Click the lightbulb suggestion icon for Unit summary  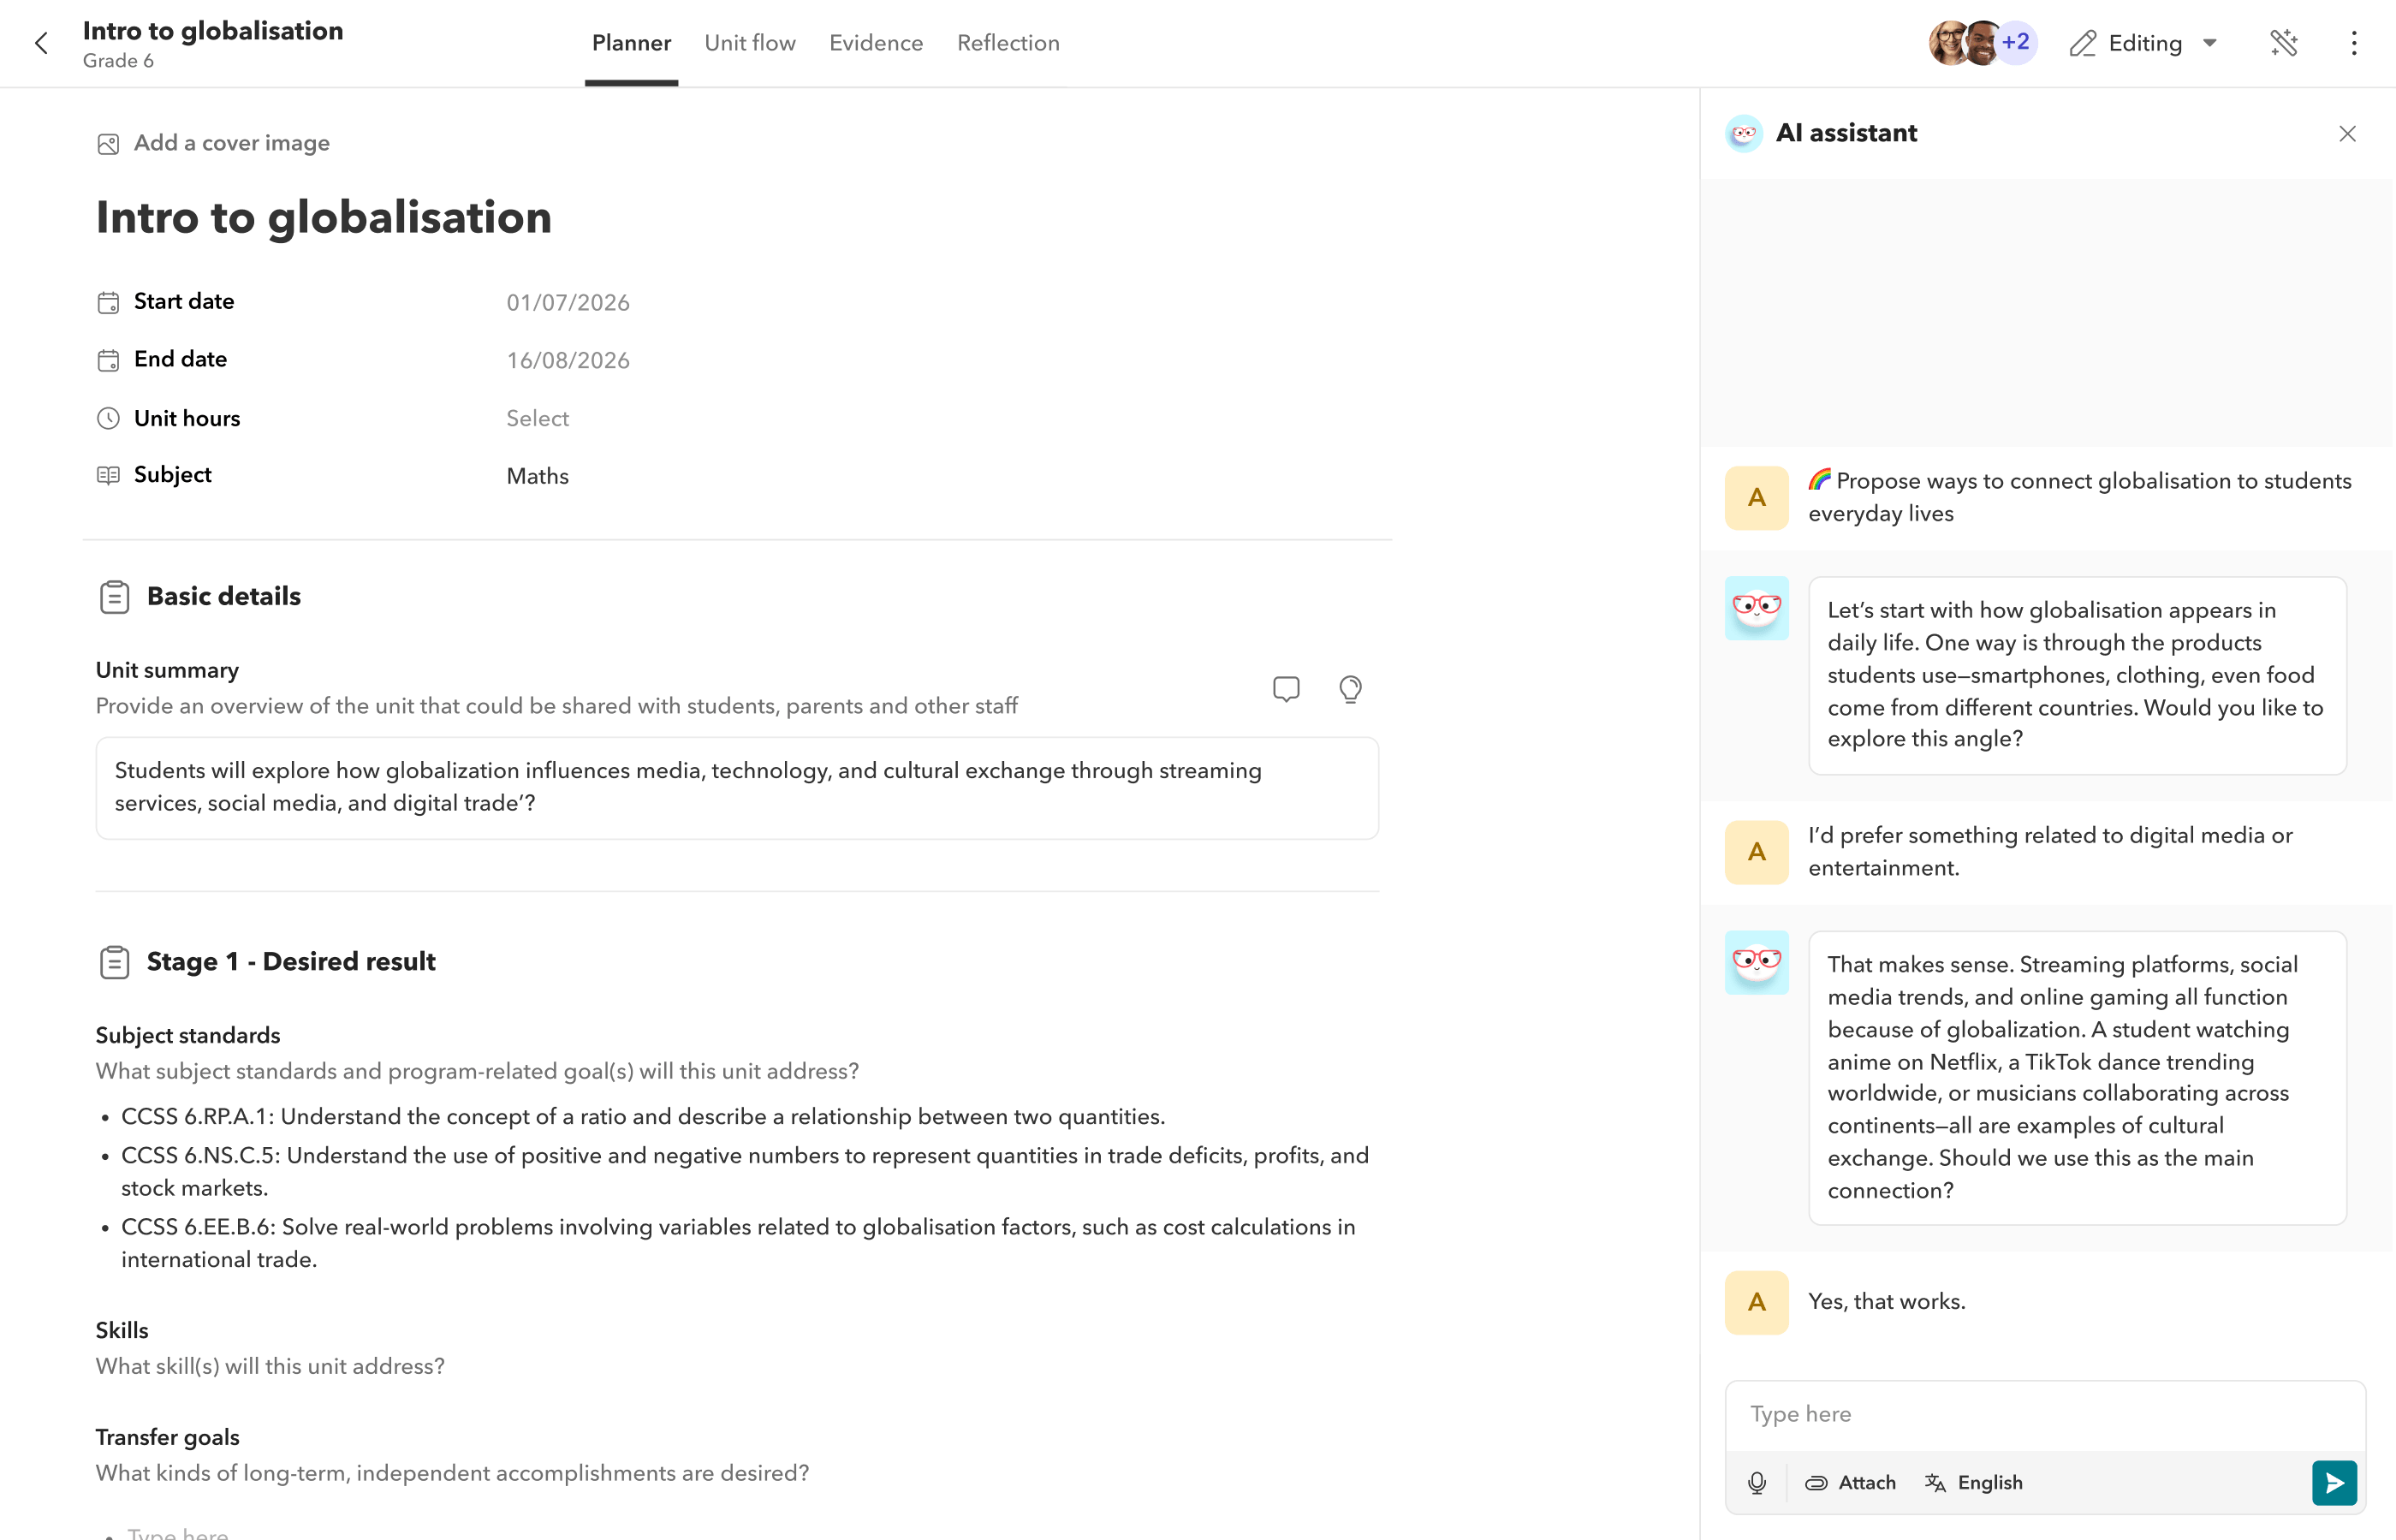coord(1350,689)
